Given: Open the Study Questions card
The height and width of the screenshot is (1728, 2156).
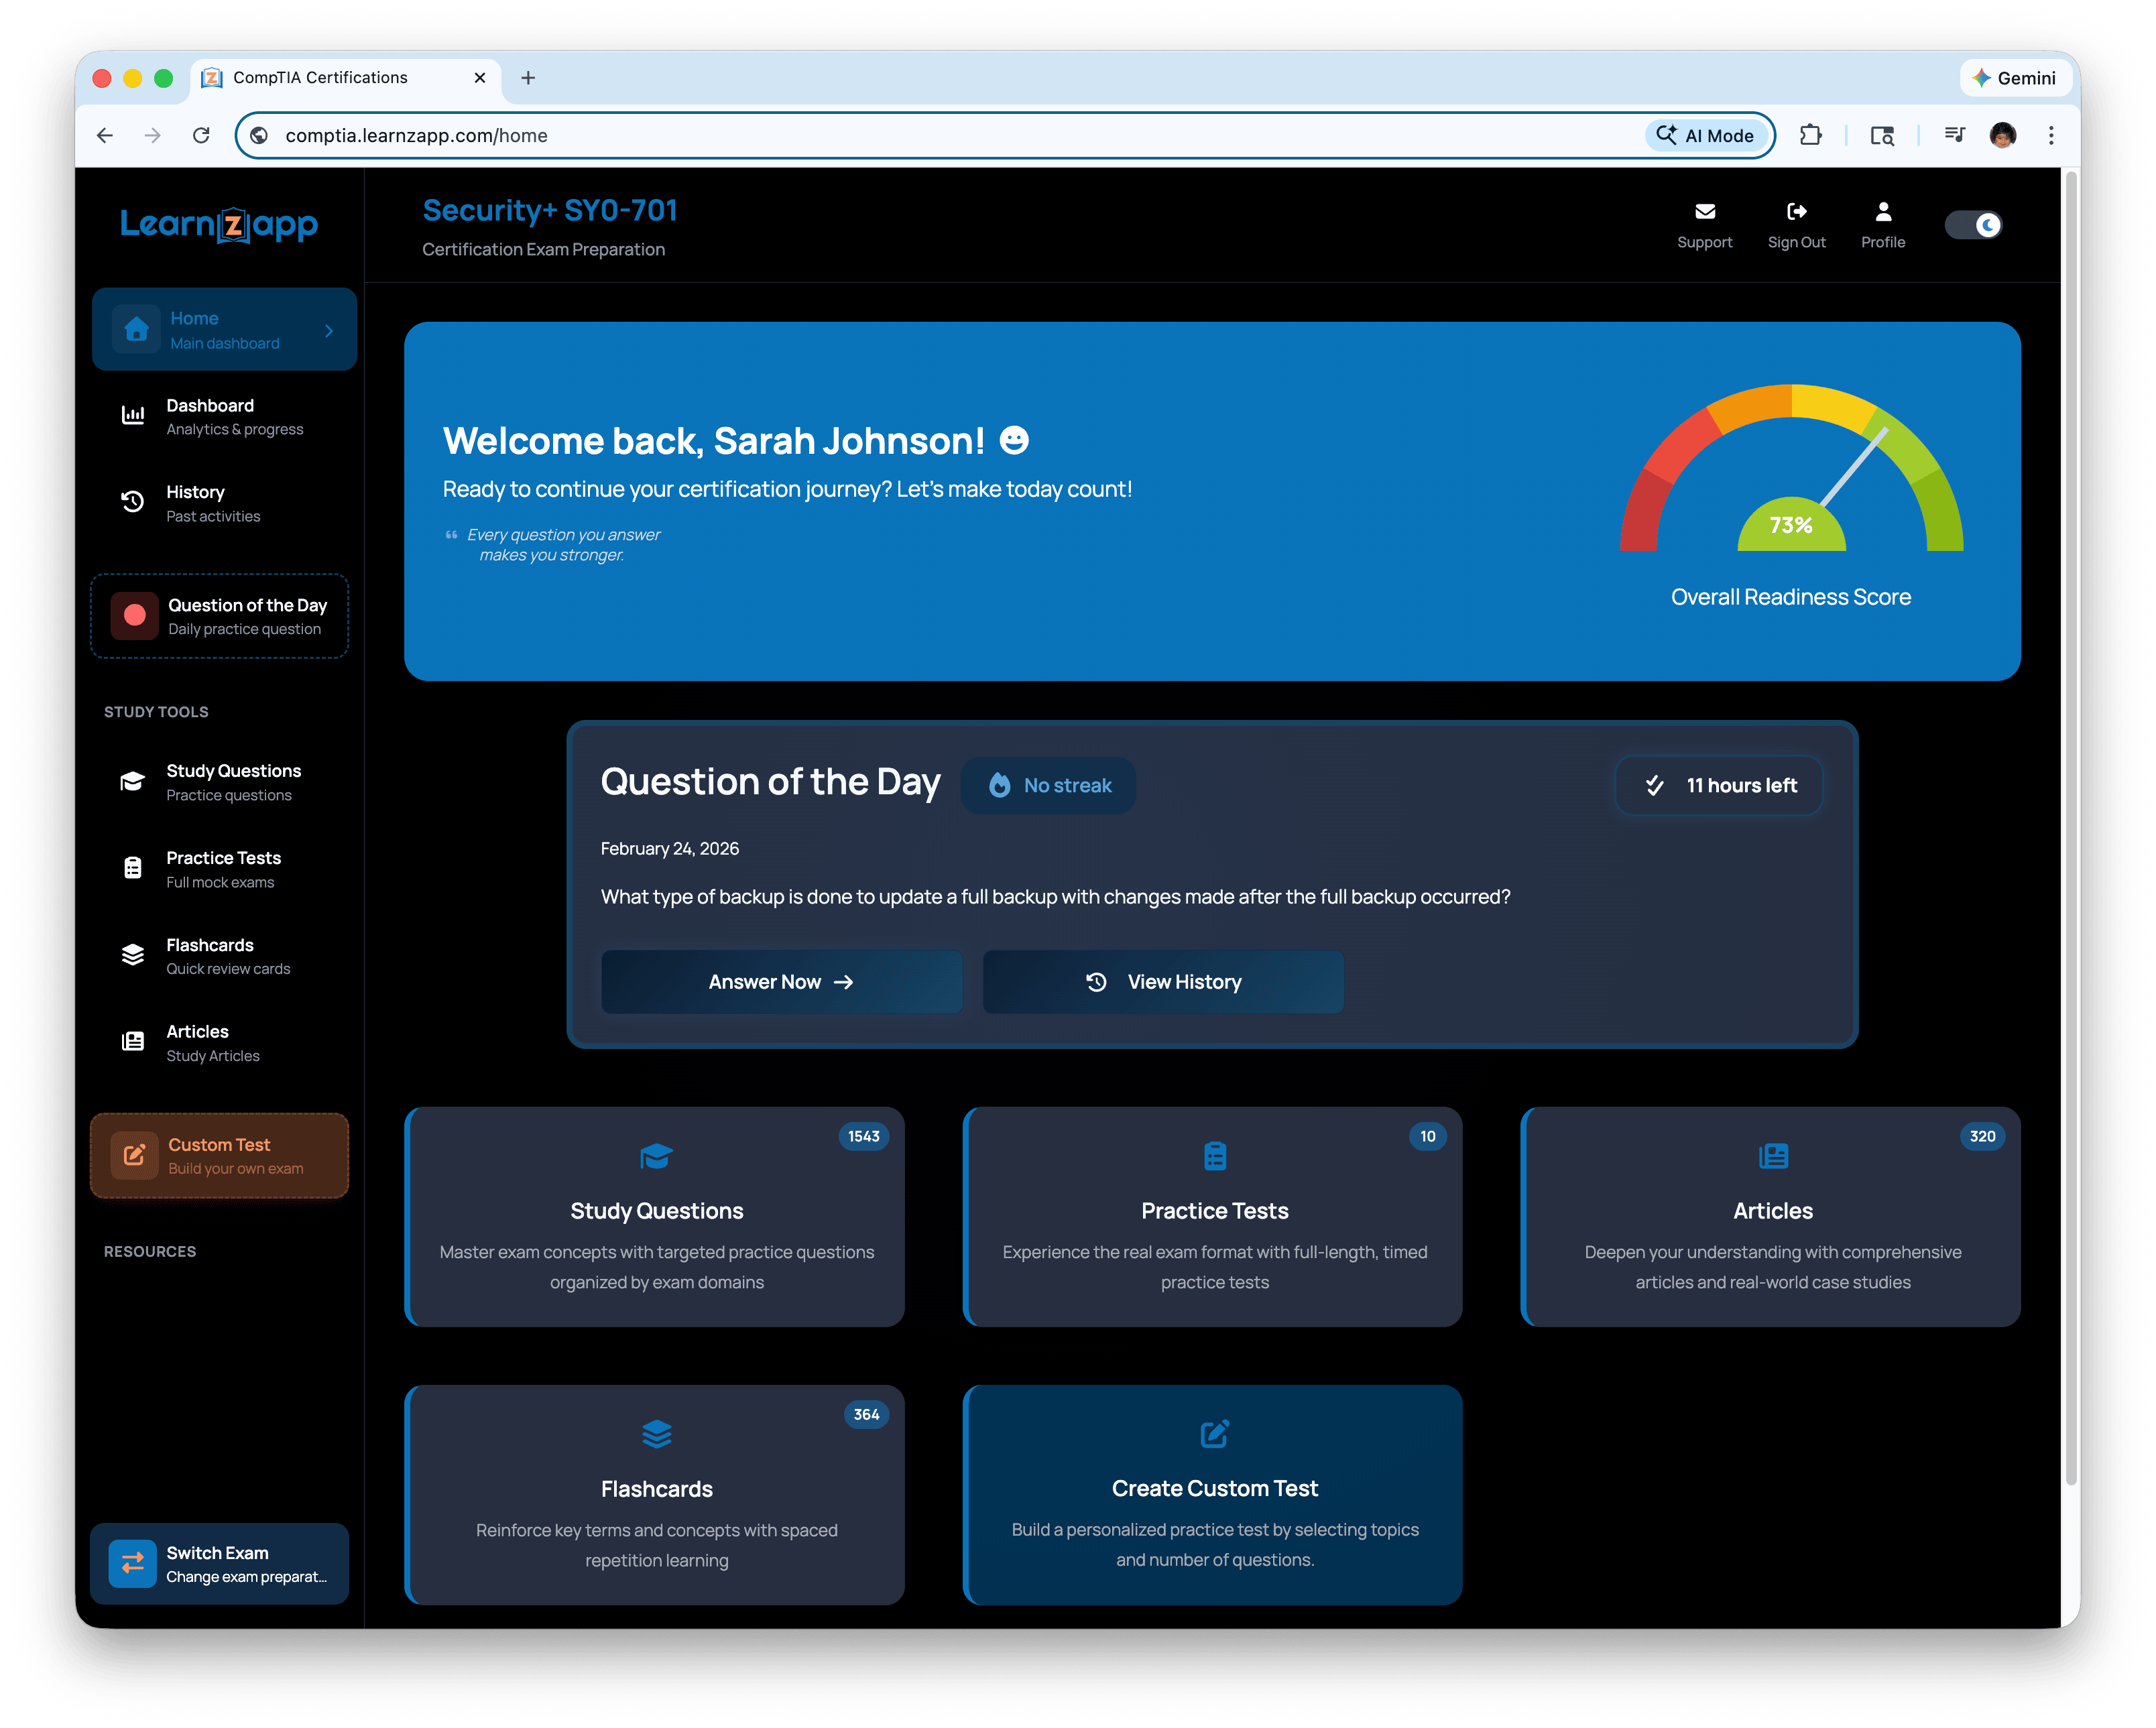Looking at the screenshot, I should click(x=655, y=1217).
